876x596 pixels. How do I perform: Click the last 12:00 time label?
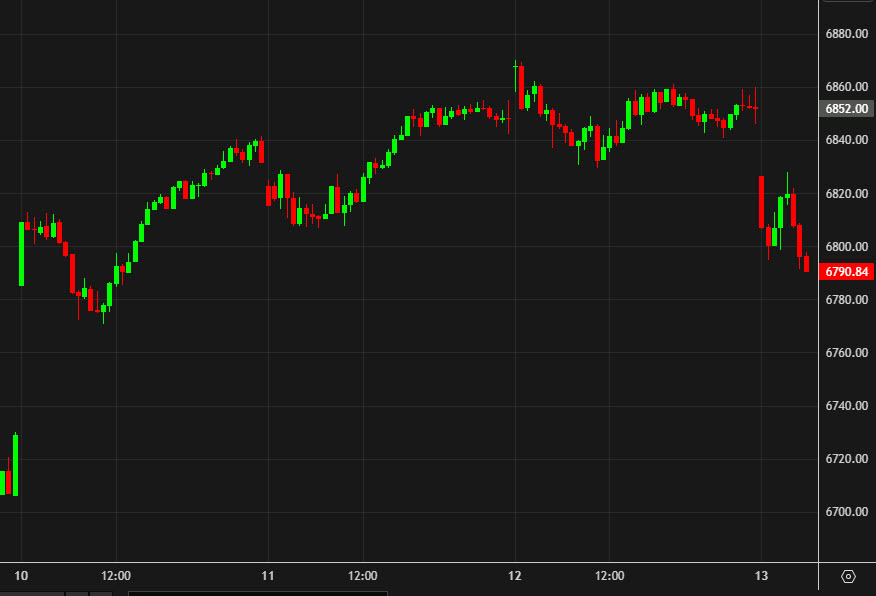pyautogui.click(x=610, y=576)
